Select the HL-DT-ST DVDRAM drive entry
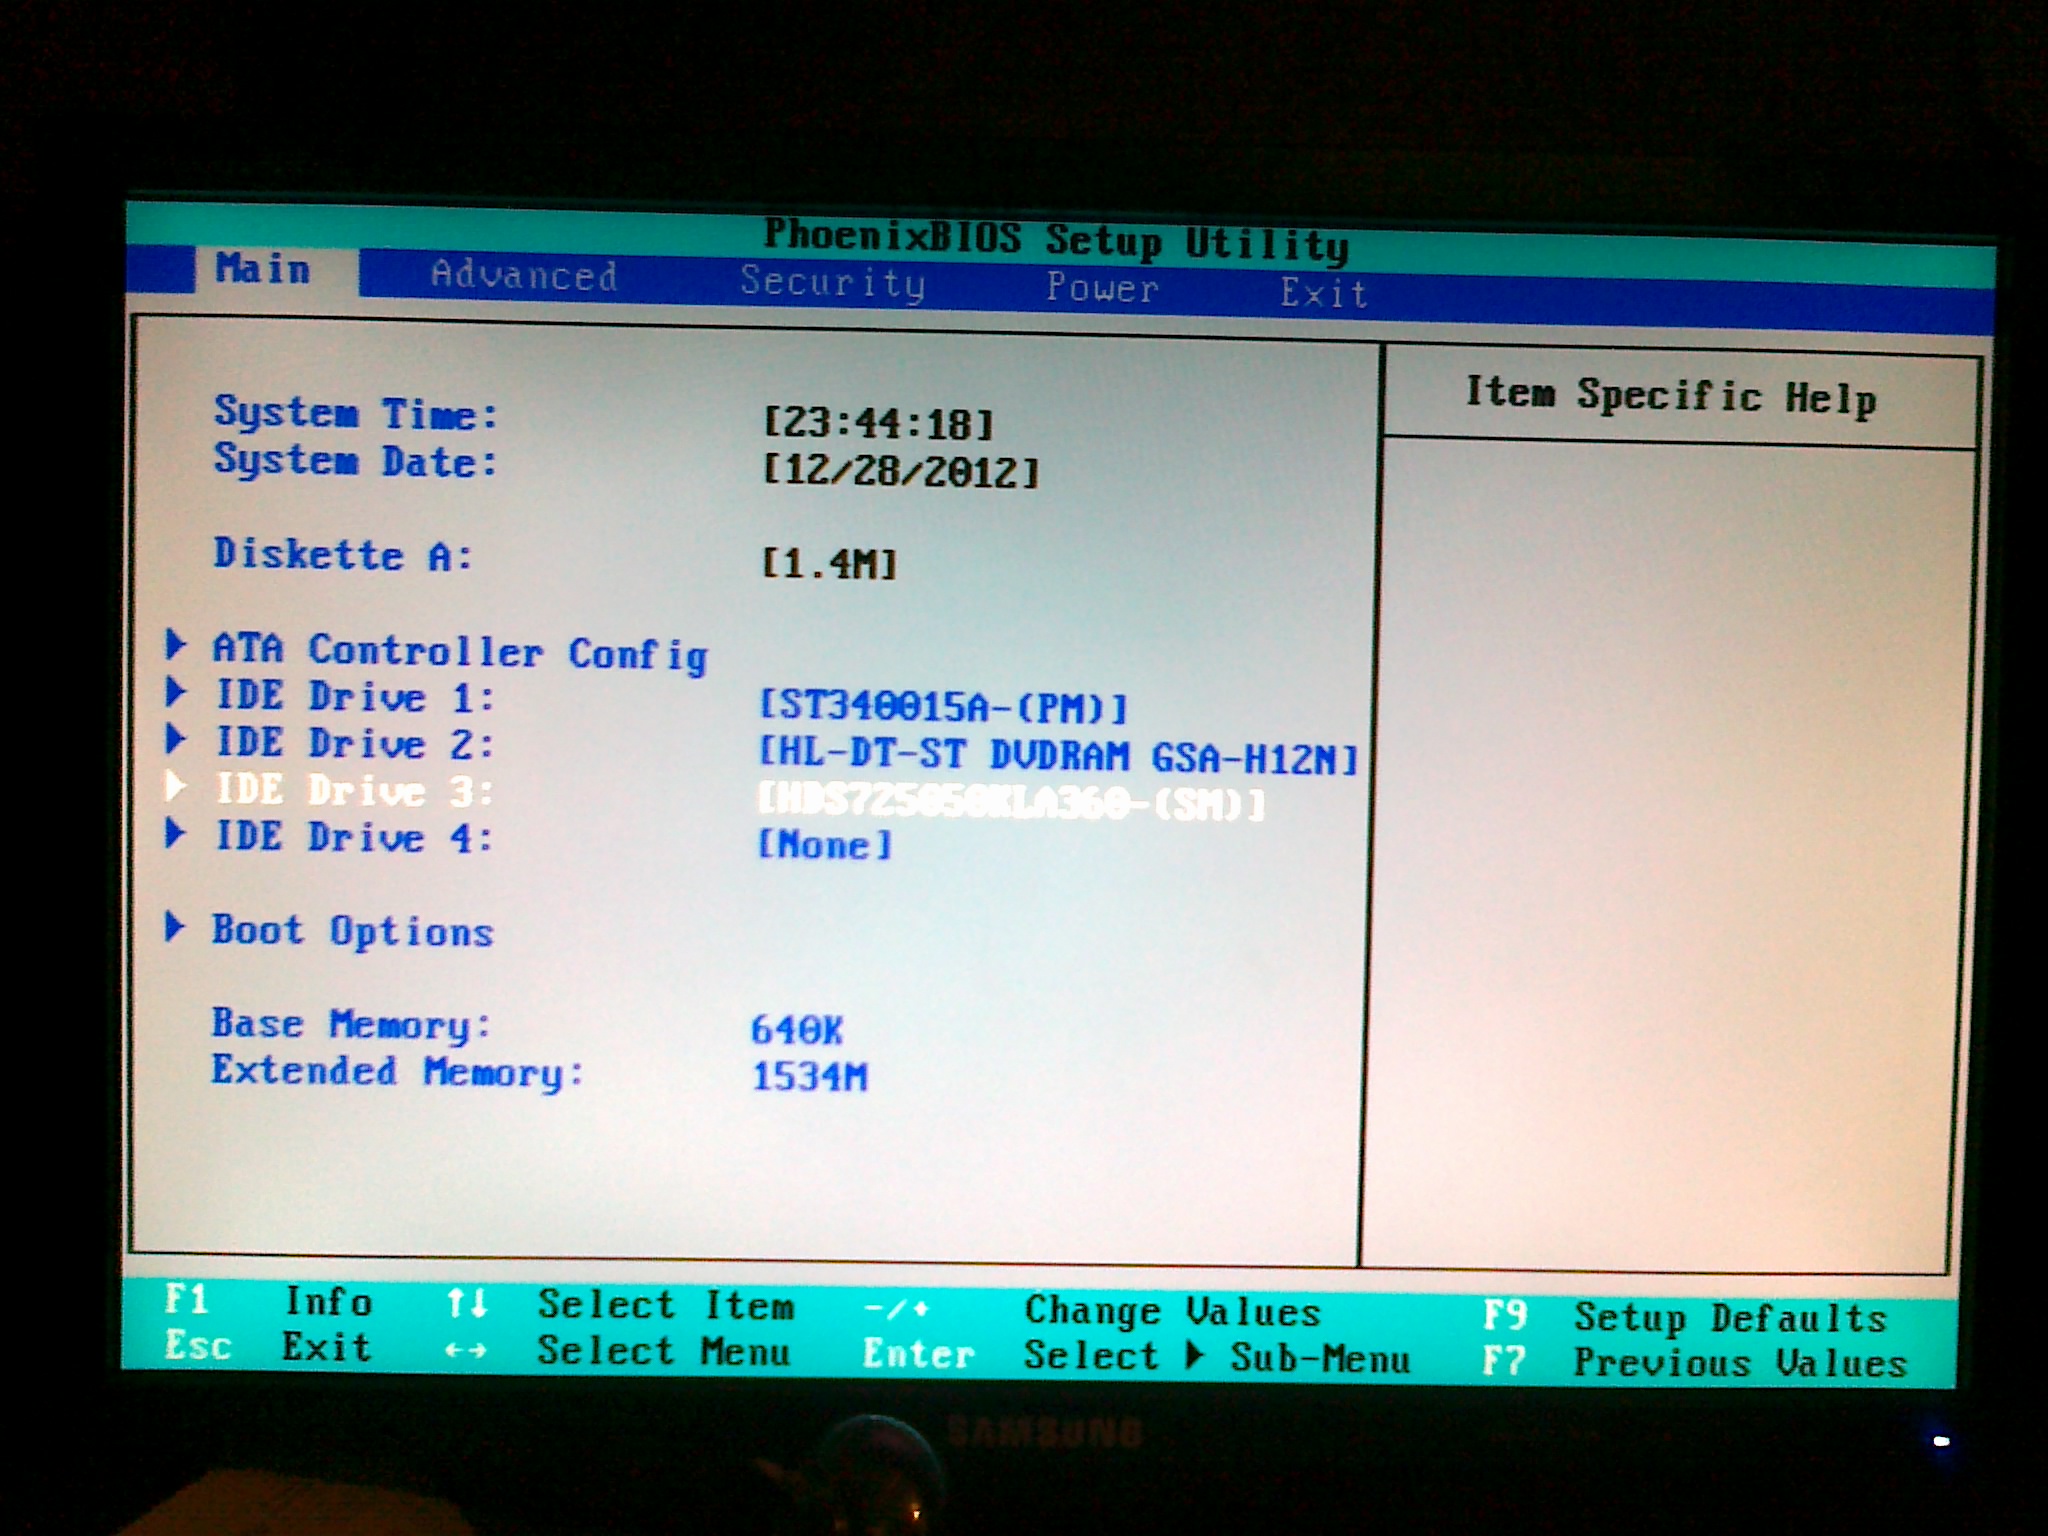Screen dimensions: 2048x1536 pyautogui.click(x=1058, y=756)
